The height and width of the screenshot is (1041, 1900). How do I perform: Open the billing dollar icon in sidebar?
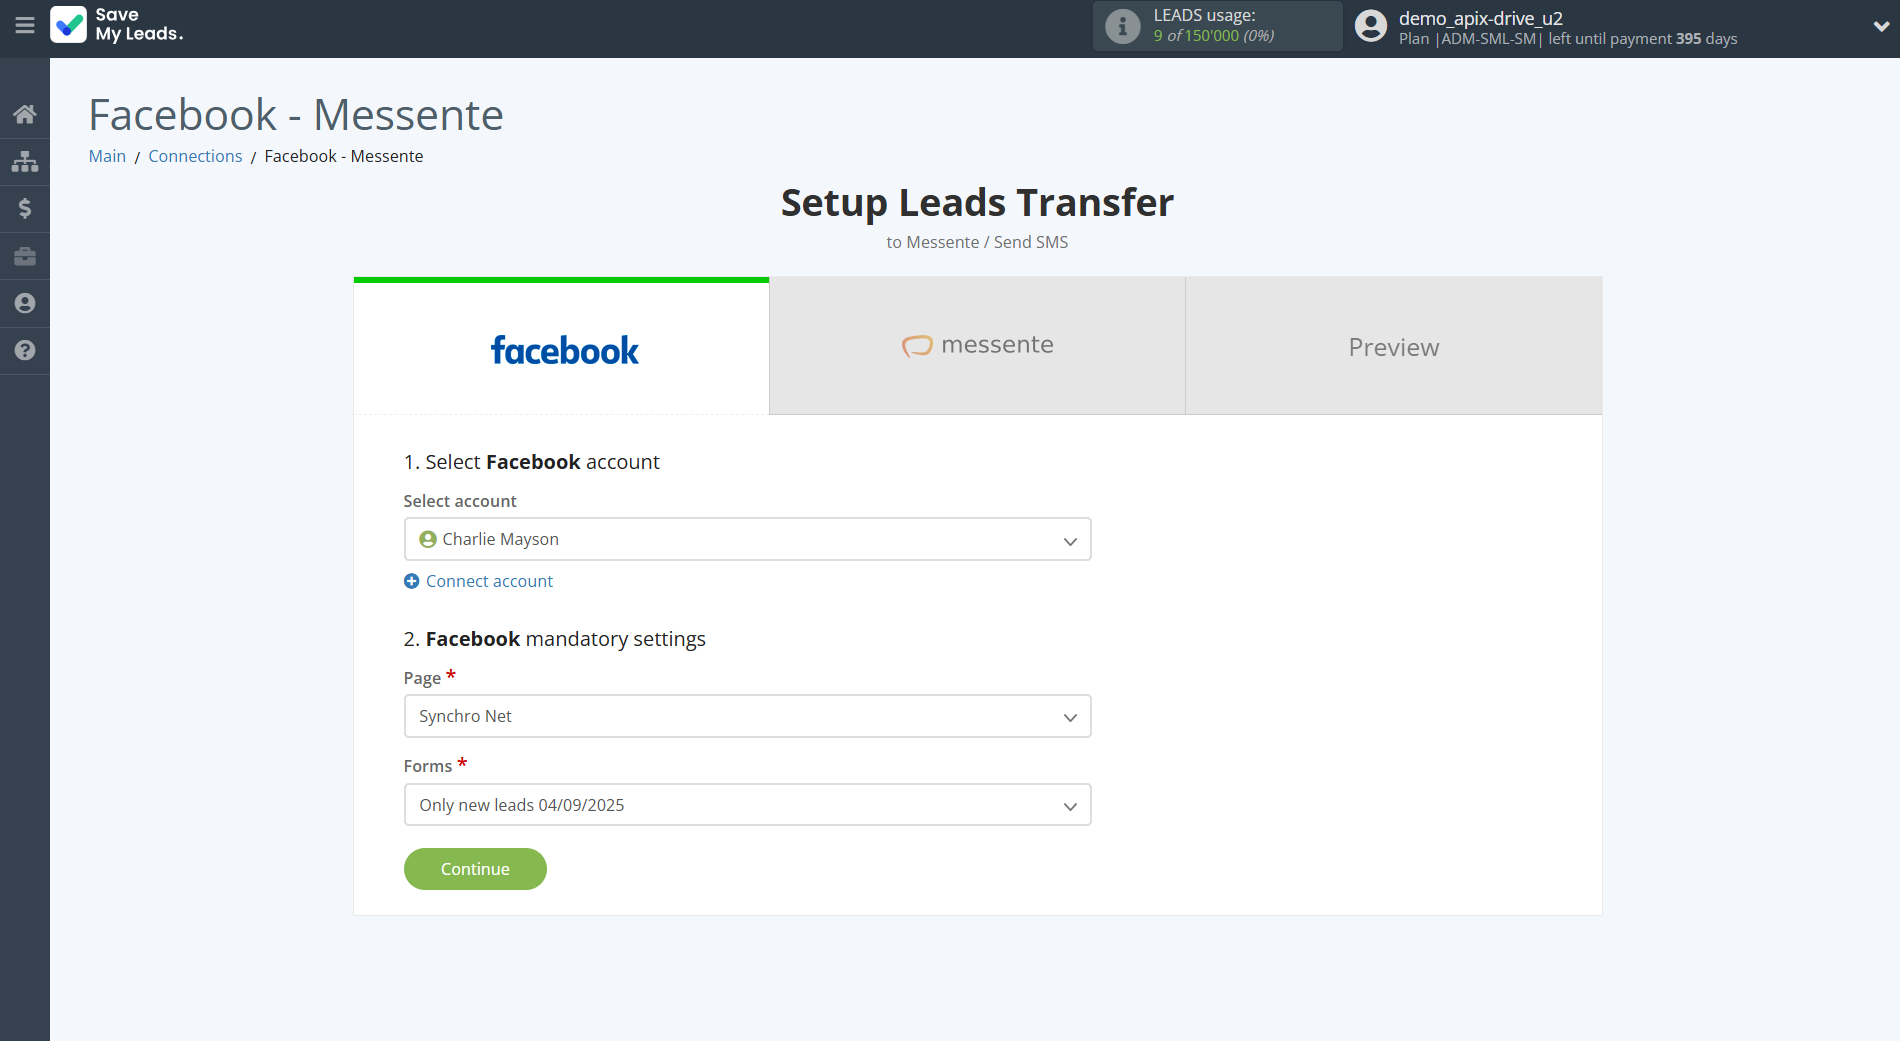click(25, 208)
